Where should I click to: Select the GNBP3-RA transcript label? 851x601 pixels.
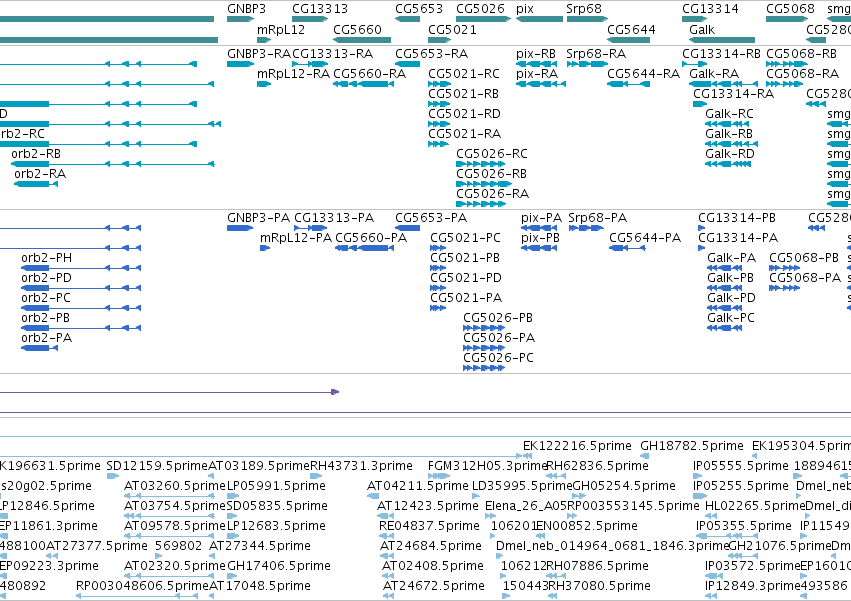tap(259, 54)
